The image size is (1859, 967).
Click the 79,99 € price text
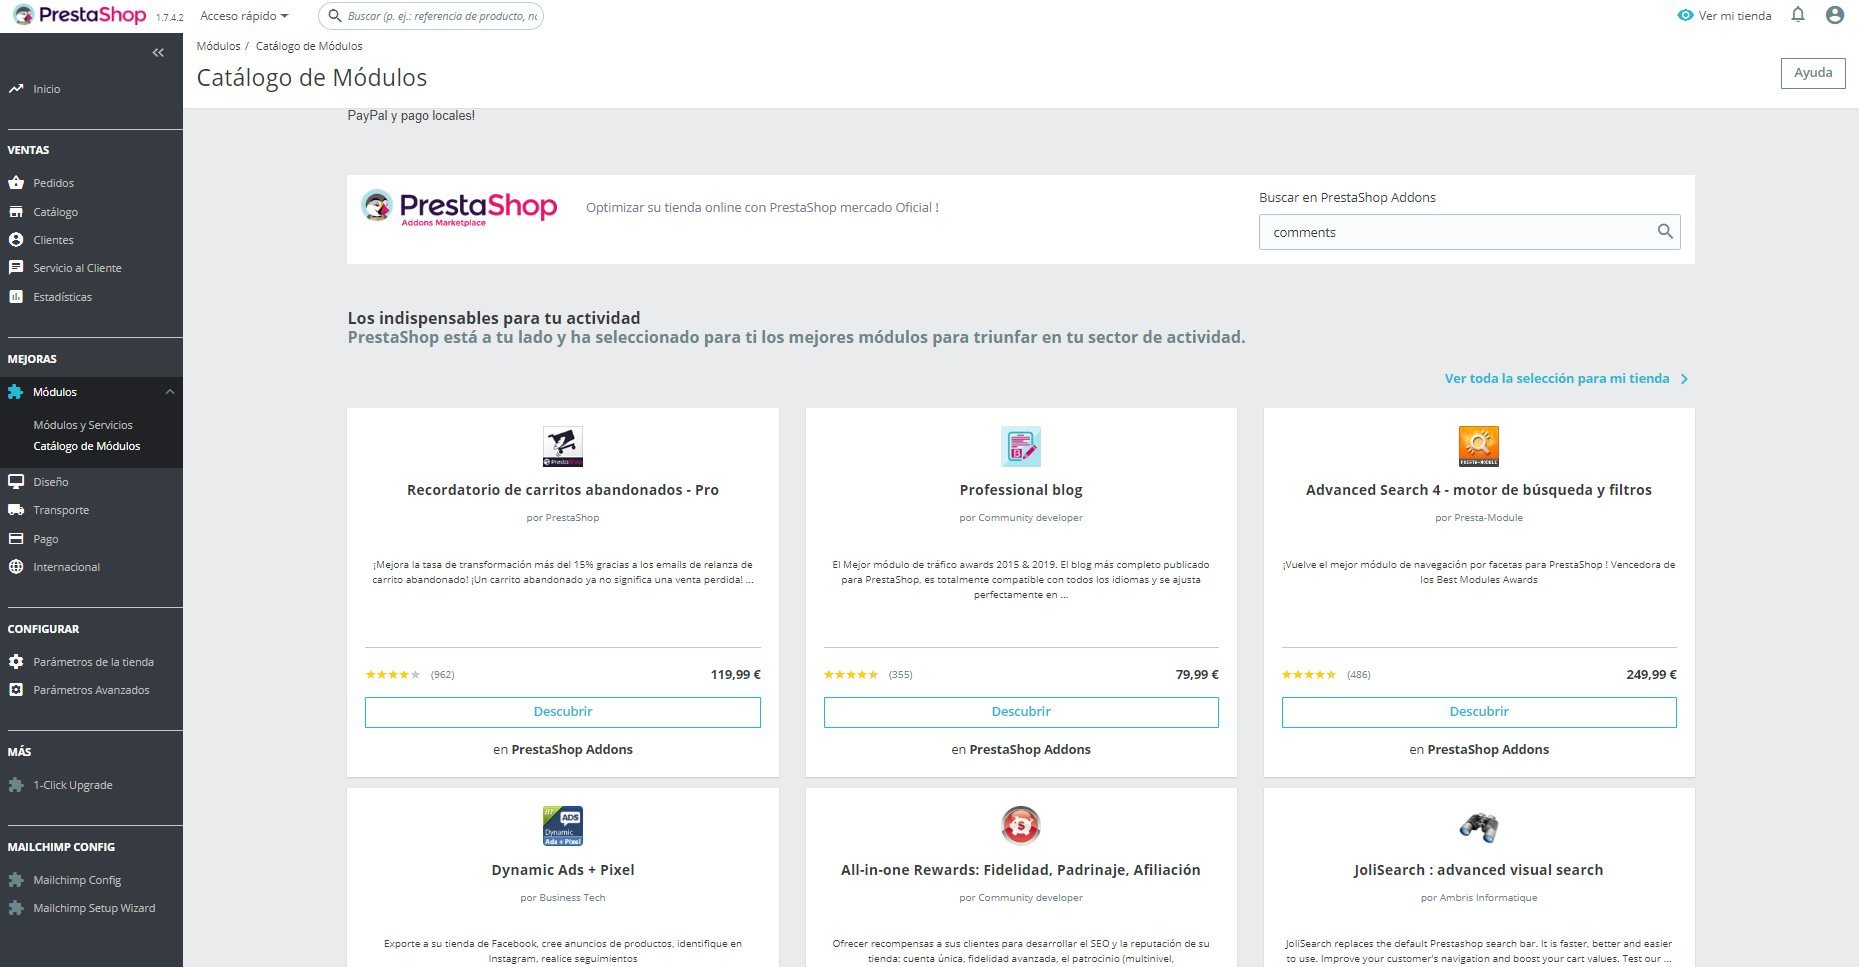(x=1197, y=675)
